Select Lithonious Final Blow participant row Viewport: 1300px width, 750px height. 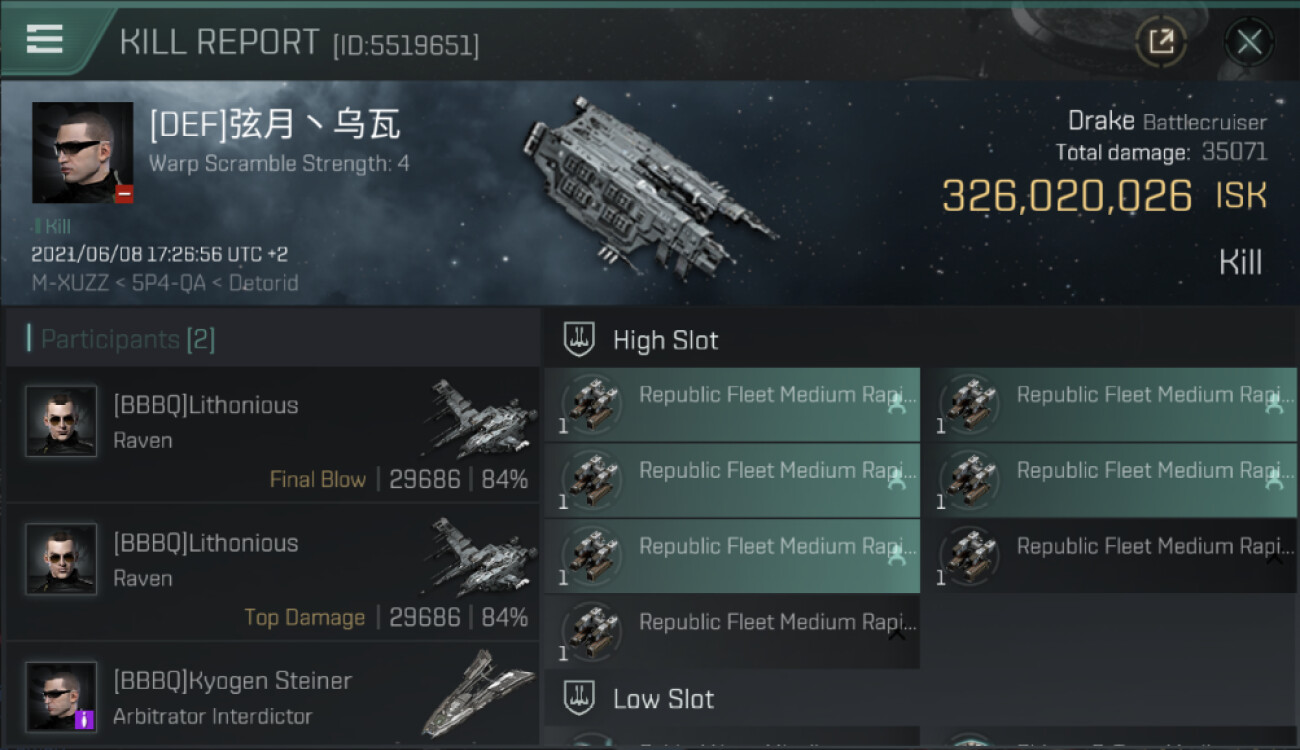coord(272,435)
